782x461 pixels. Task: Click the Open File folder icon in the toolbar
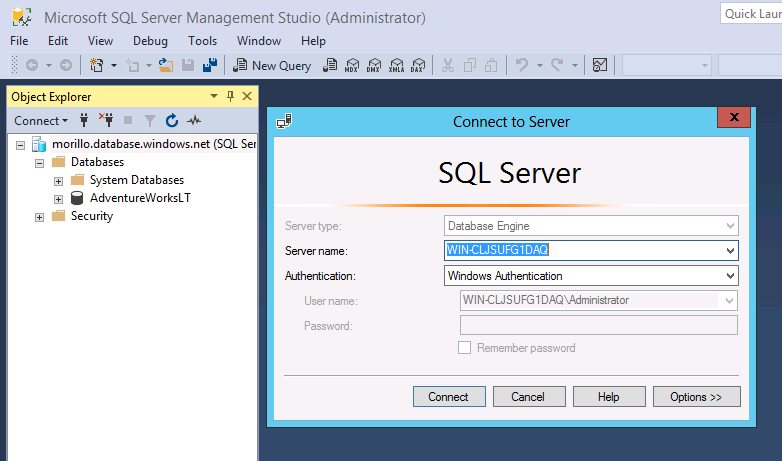point(166,65)
